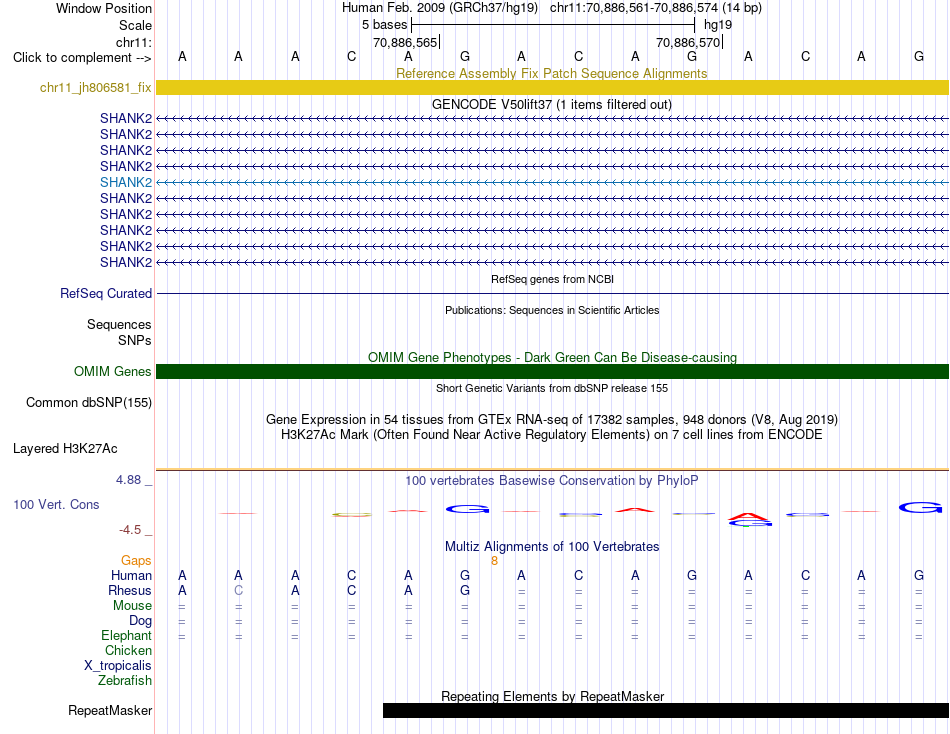Click the Window Position label
950x734 pixels.
coord(104,8)
